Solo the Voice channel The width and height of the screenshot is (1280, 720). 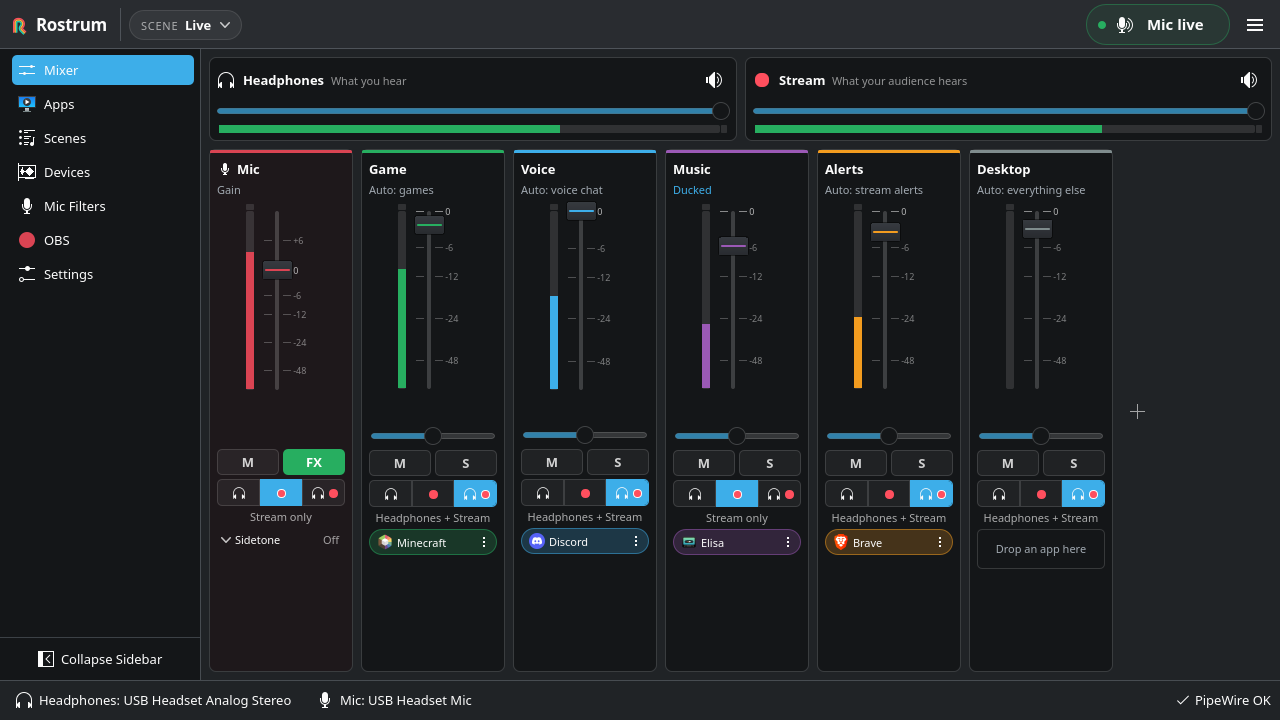pyautogui.click(x=618, y=462)
